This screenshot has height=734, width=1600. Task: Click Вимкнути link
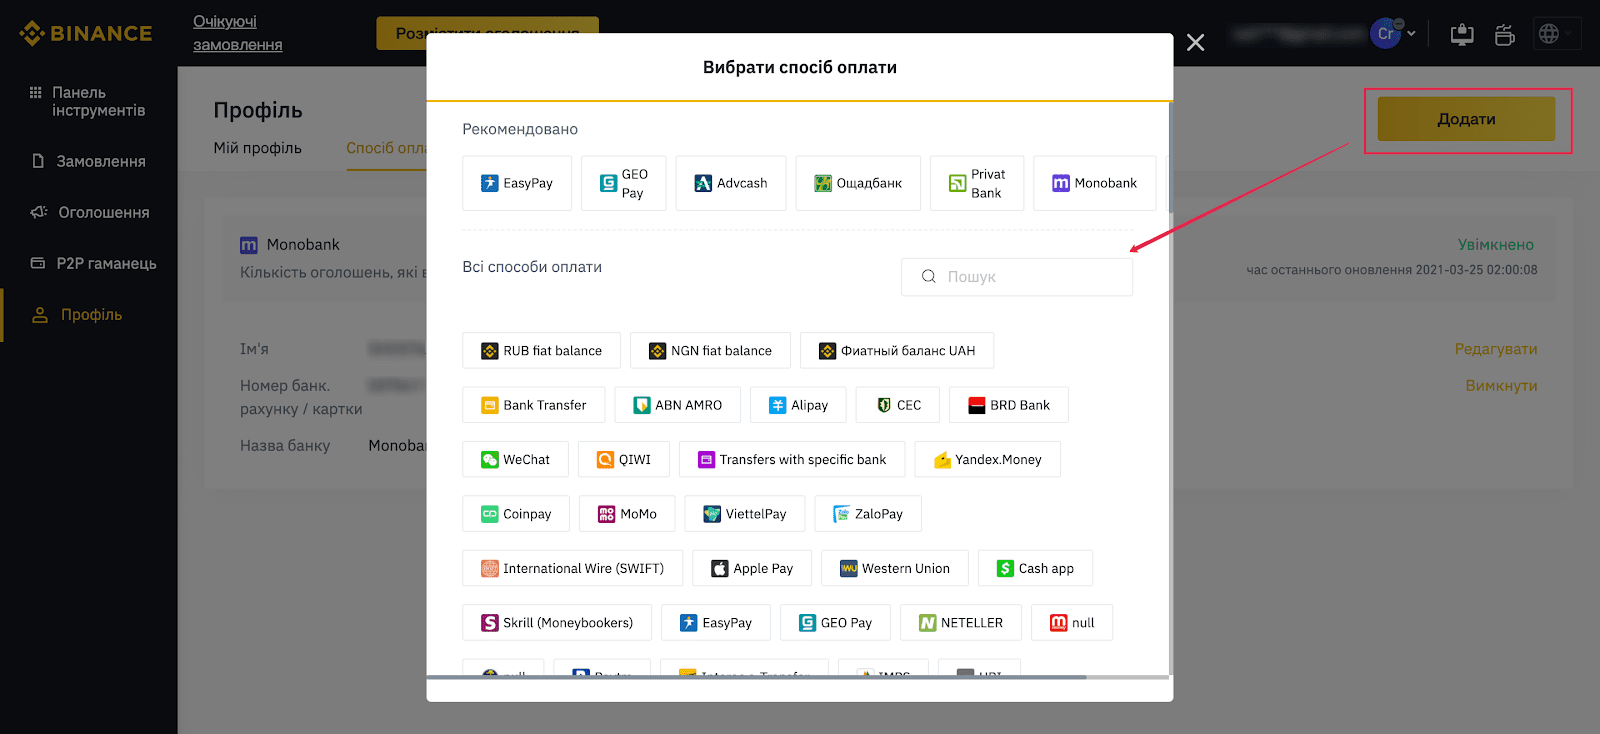[1501, 386]
